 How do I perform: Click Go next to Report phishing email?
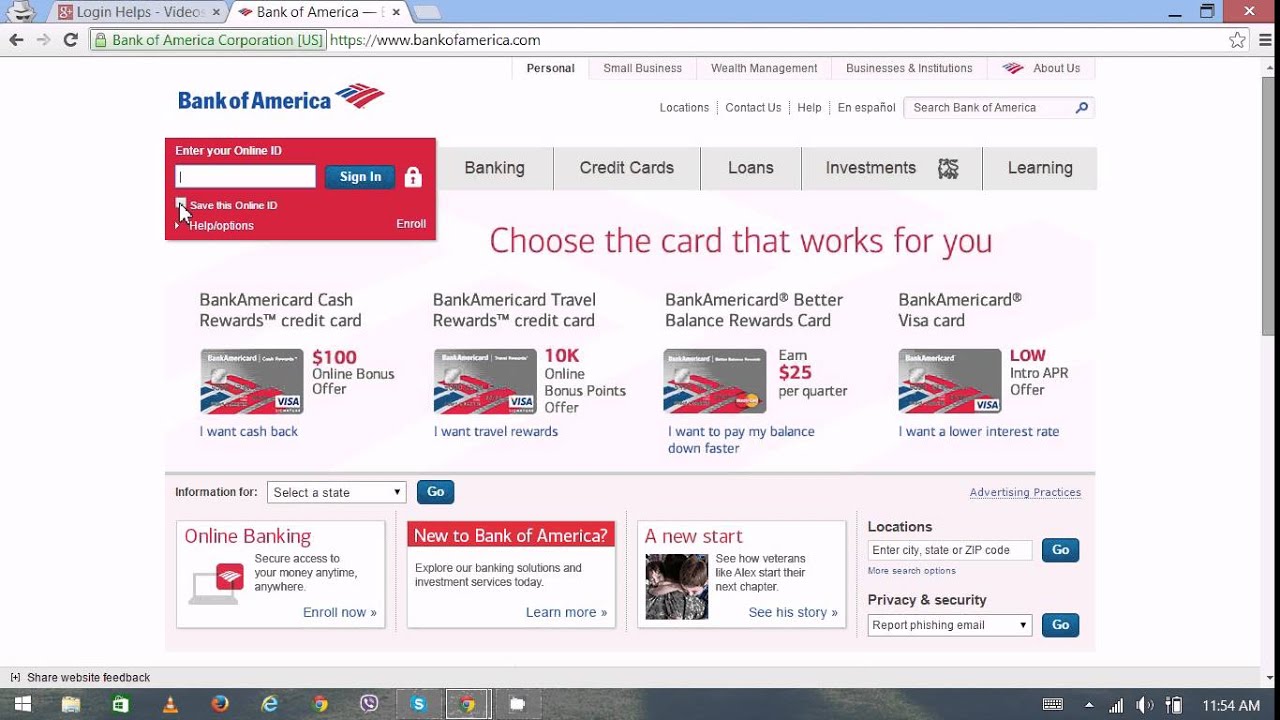[1060, 625]
